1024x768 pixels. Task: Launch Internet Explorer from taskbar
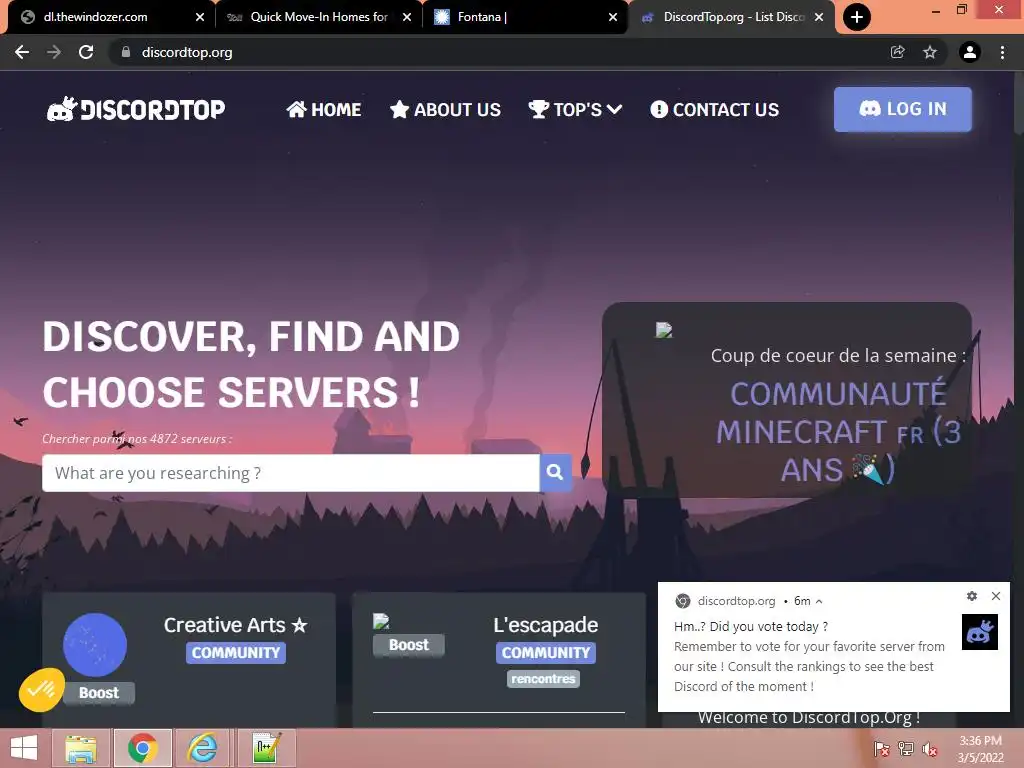coord(202,748)
